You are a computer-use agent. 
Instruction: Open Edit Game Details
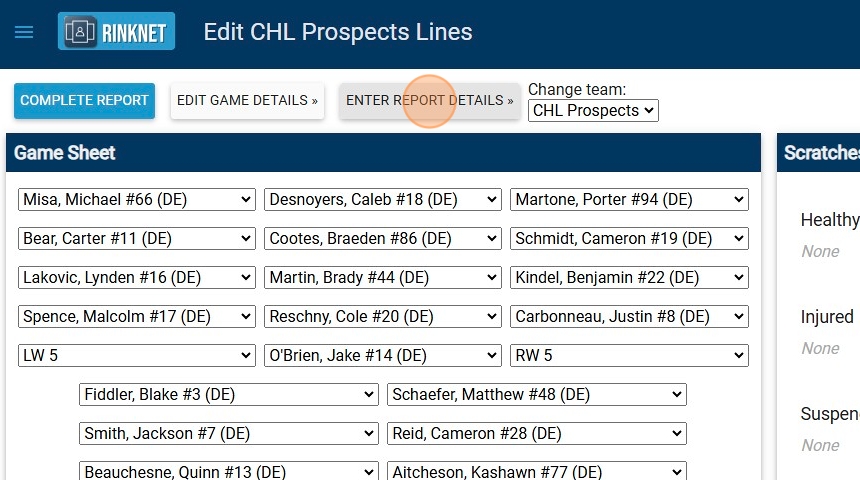(247, 101)
